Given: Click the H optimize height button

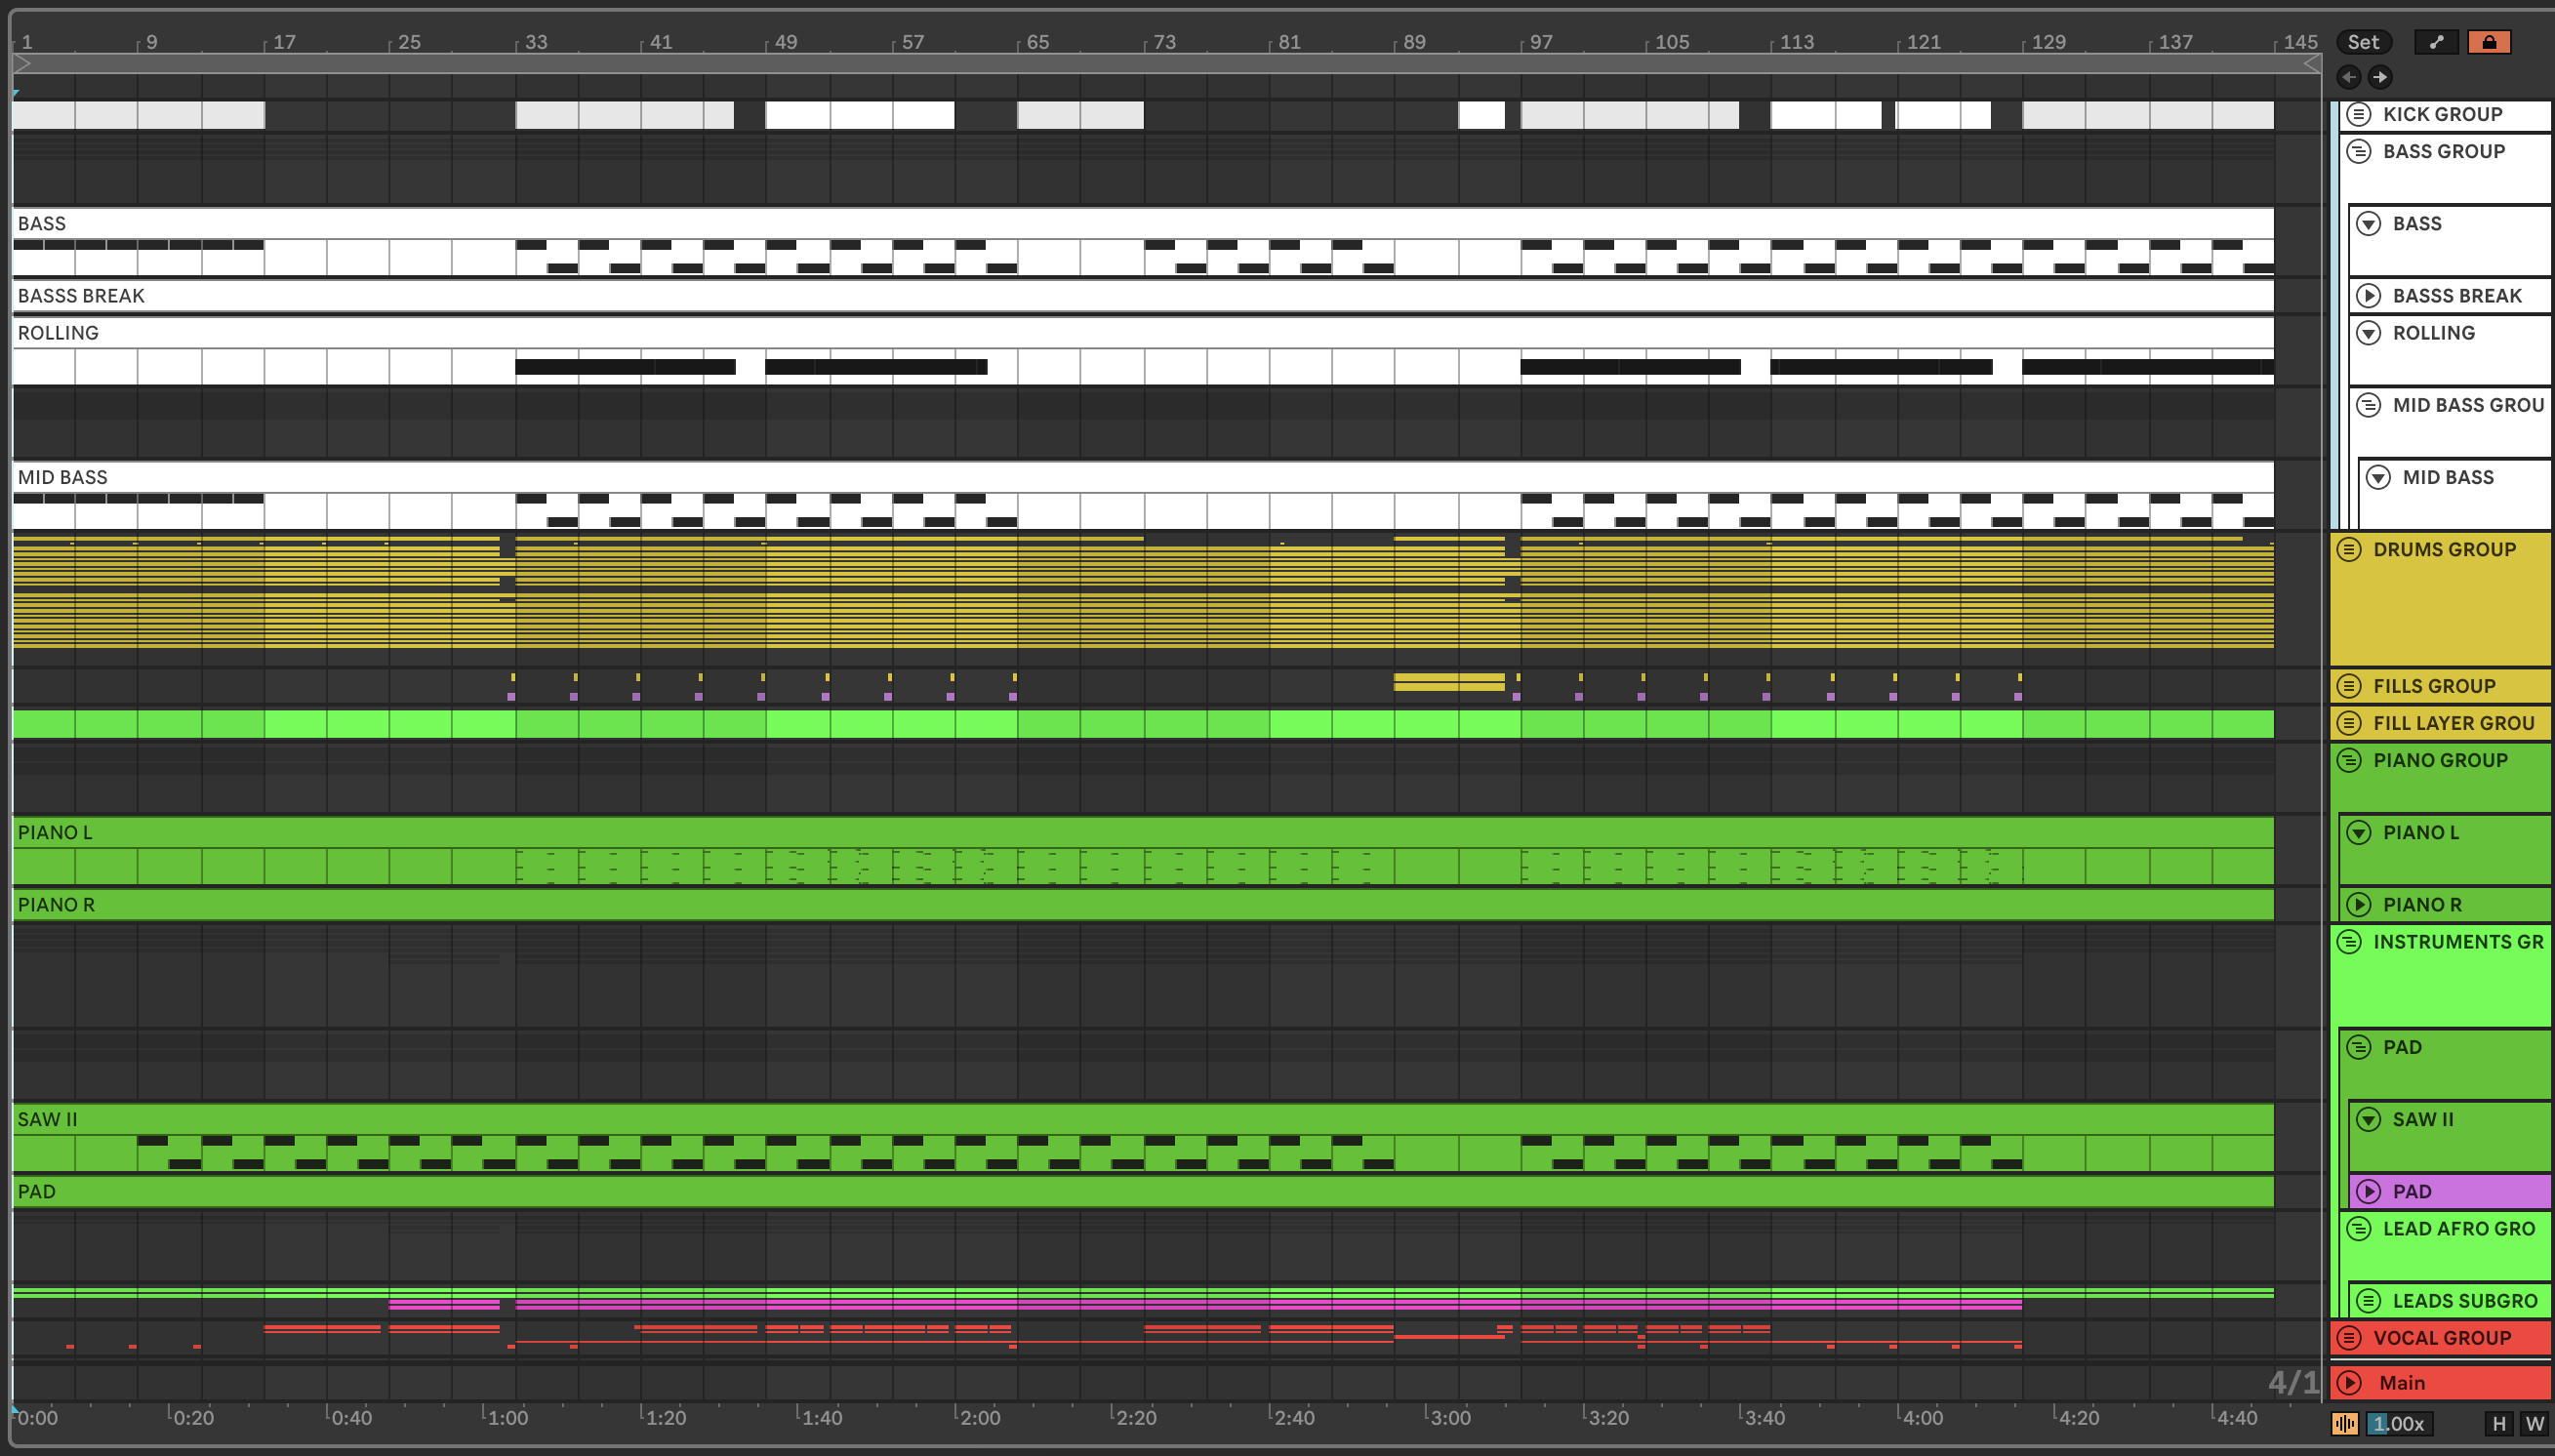Looking at the screenshot, I should click(x=2499, y=1423).
